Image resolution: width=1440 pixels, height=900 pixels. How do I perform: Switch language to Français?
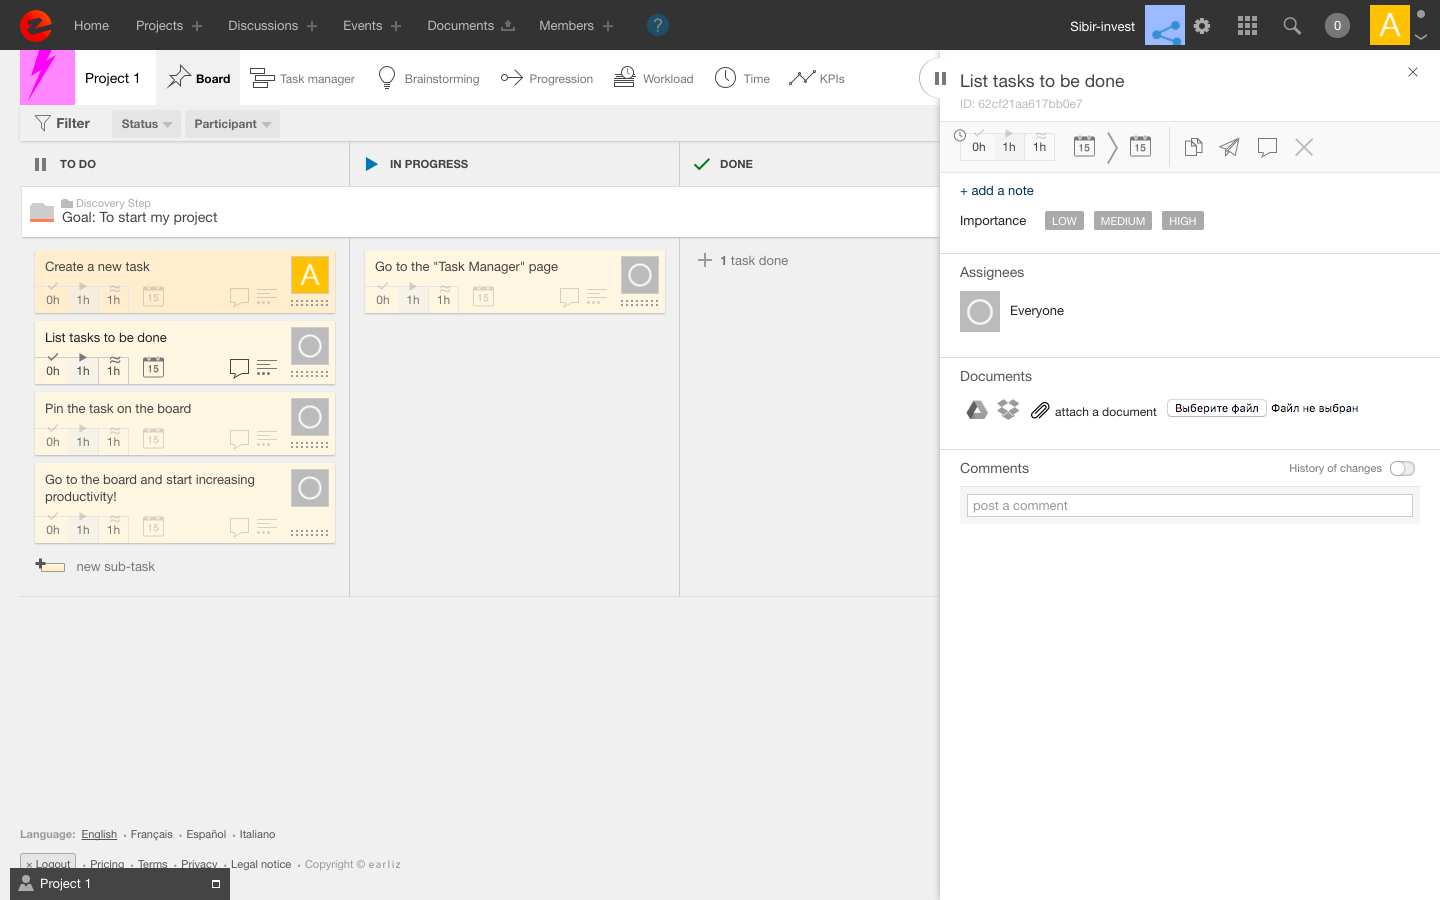151,835
